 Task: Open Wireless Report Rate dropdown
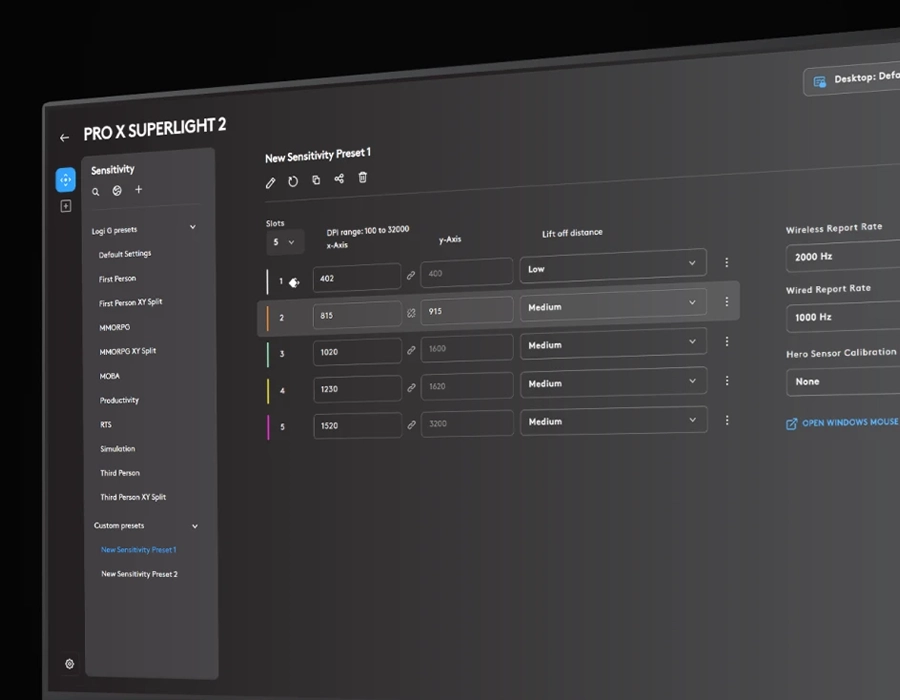tap(843, 256)
